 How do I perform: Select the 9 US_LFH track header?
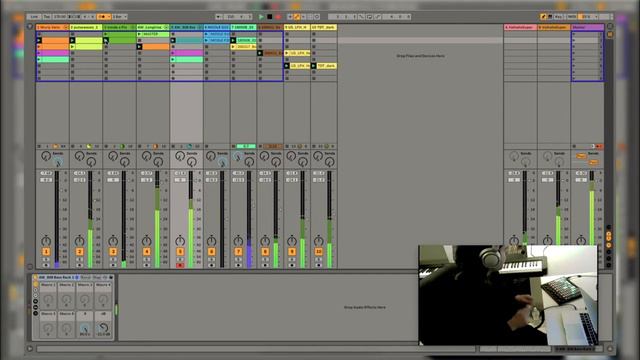(297, 27)
